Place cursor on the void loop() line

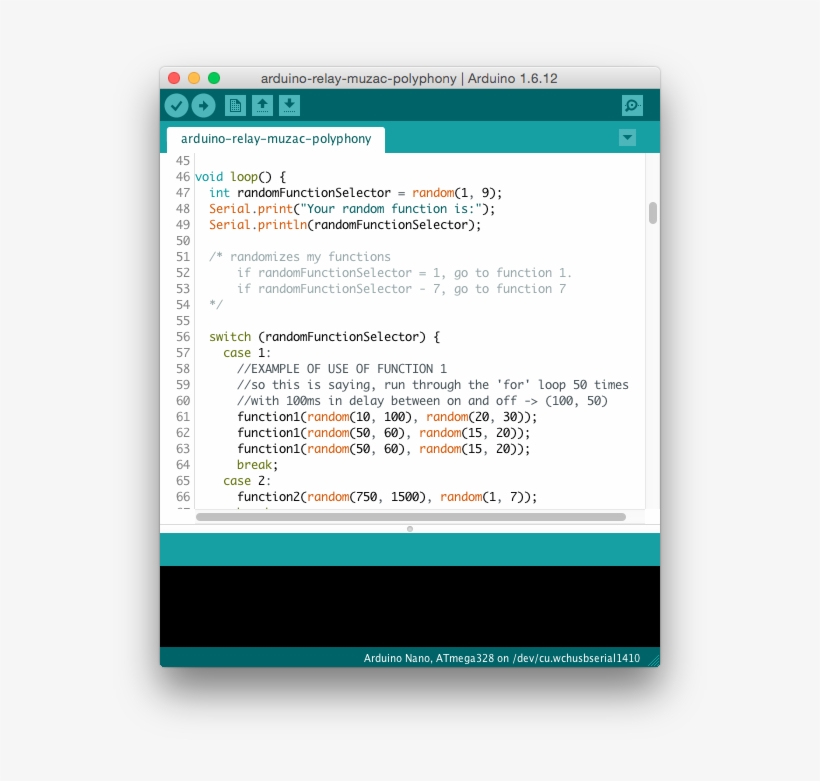coord(240,177)
